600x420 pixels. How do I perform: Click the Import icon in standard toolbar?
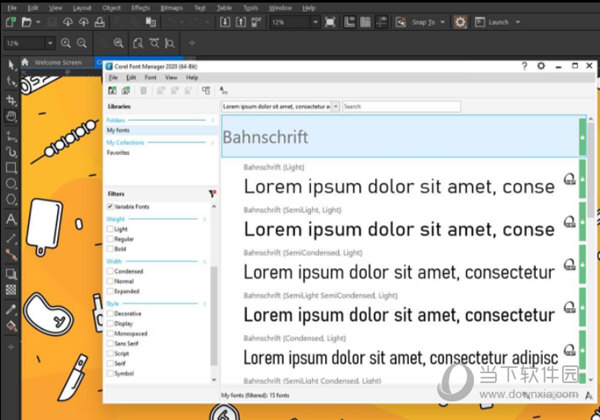pyautogui.click(x=225, y=22)
